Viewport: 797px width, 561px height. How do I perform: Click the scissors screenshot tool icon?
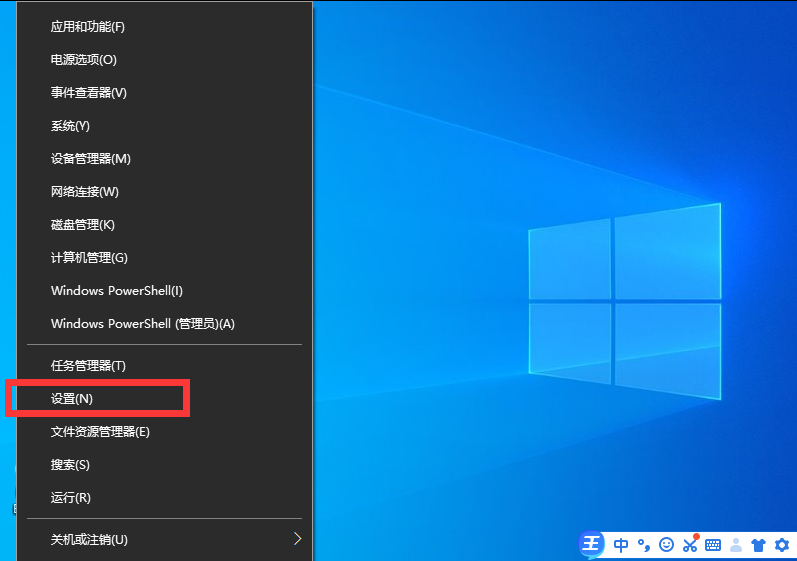(x=689, y=545)
